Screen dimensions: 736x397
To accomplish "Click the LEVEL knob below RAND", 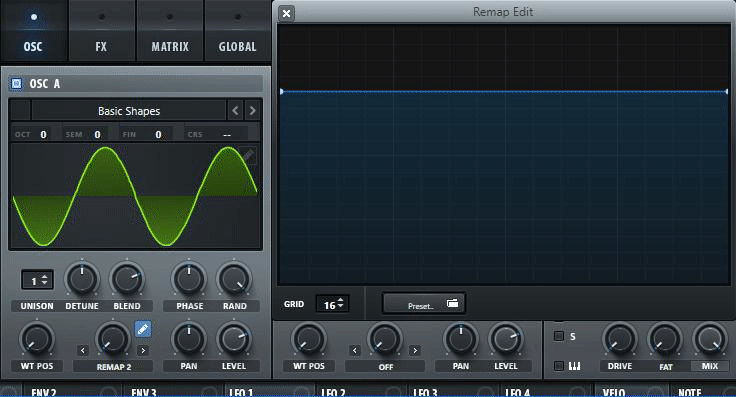I will tap(234, 339).
